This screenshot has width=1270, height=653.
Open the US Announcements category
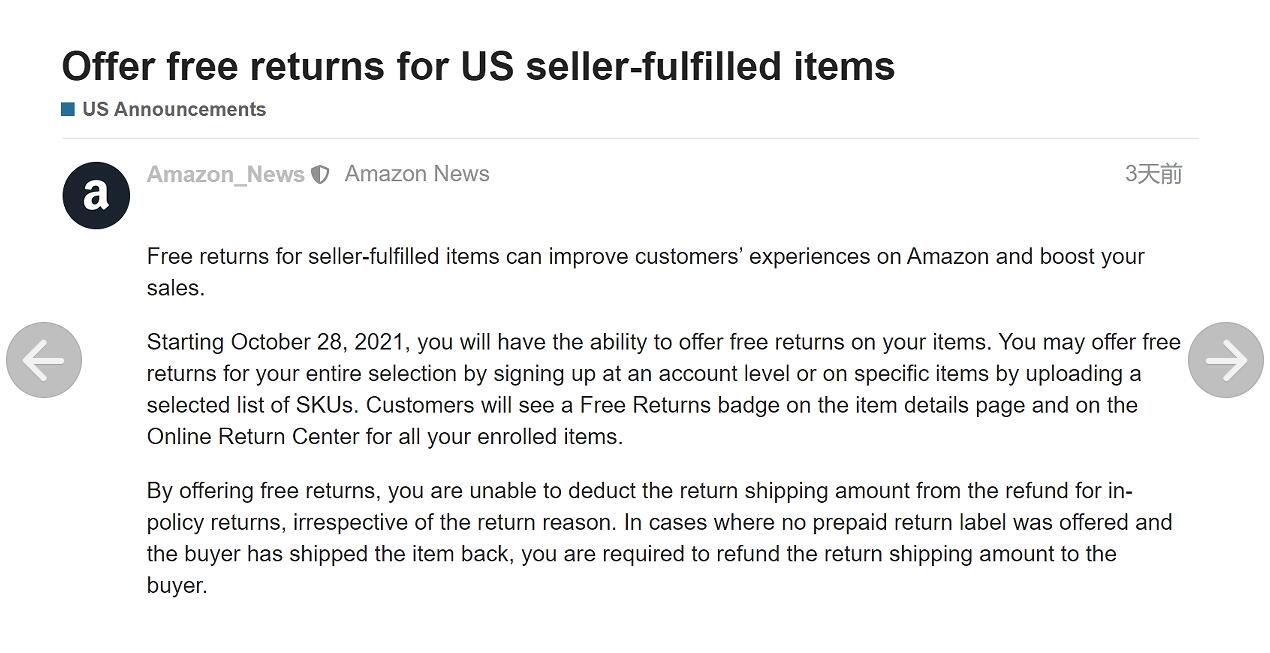174,109
